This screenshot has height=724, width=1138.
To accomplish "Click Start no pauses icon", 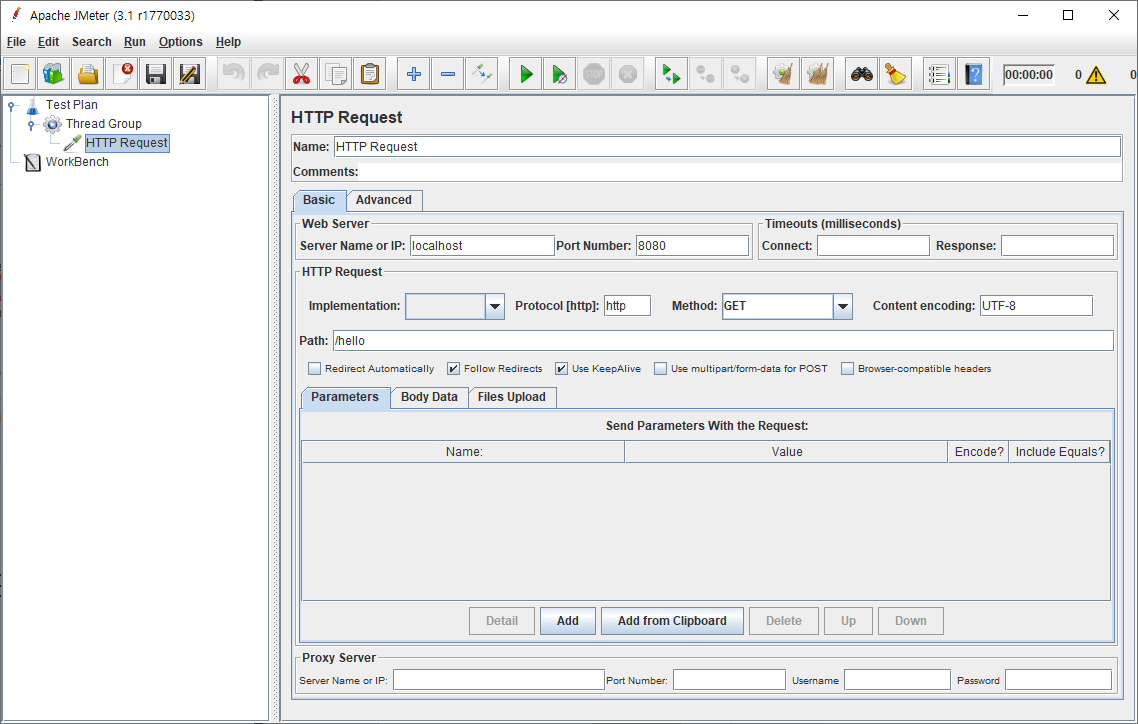I will tap(560, 74).
